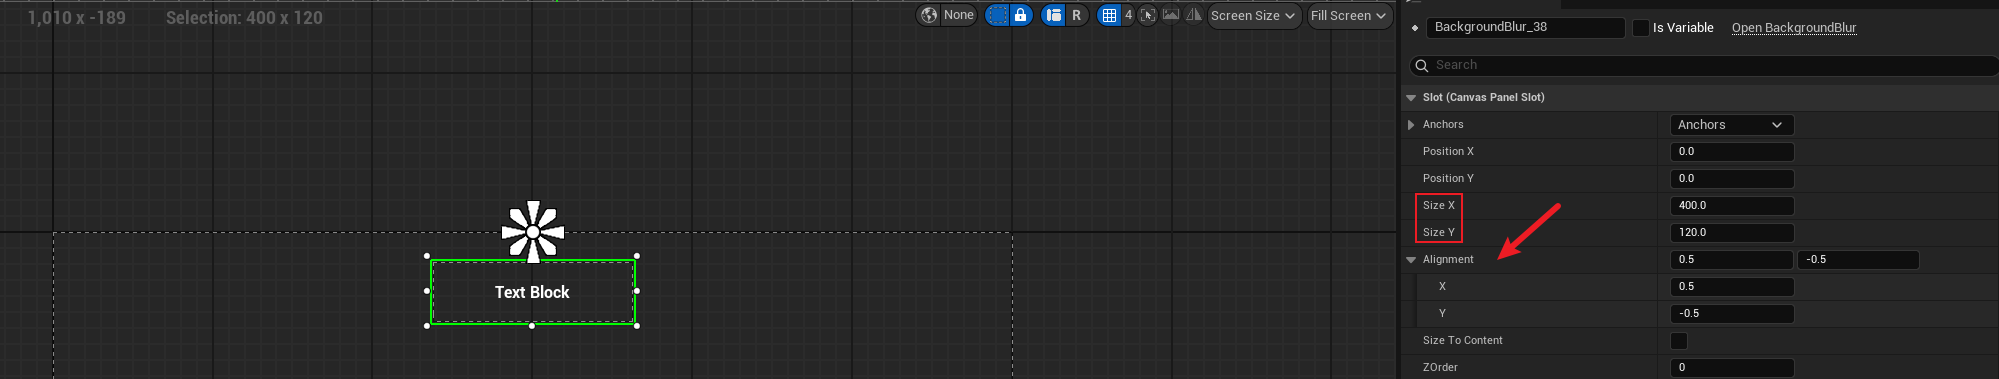The image size is (1999, 379).
Task: Click the mirror flip triangles icon
Action: tap(1193, 15)
